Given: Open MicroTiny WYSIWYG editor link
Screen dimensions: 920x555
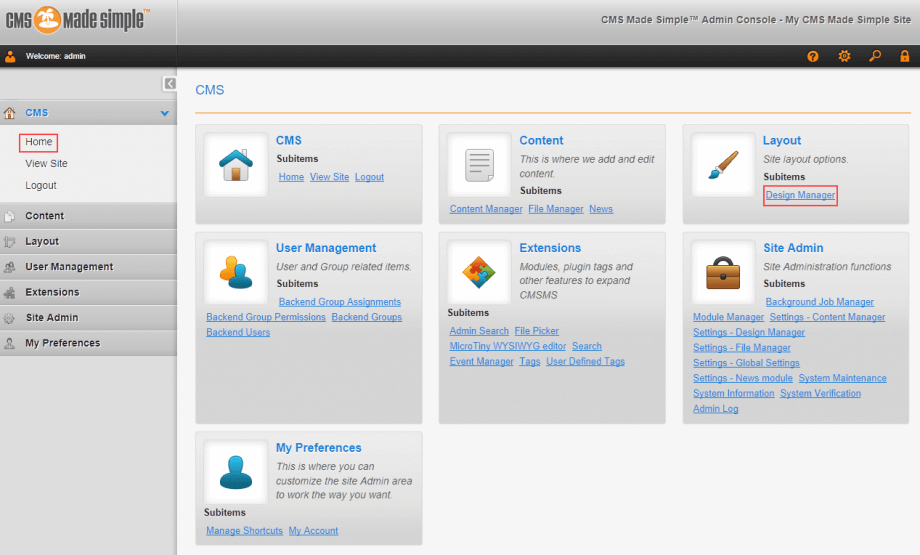Looking at the screenshot, I should pyautogui.click(x=508, y=347).
